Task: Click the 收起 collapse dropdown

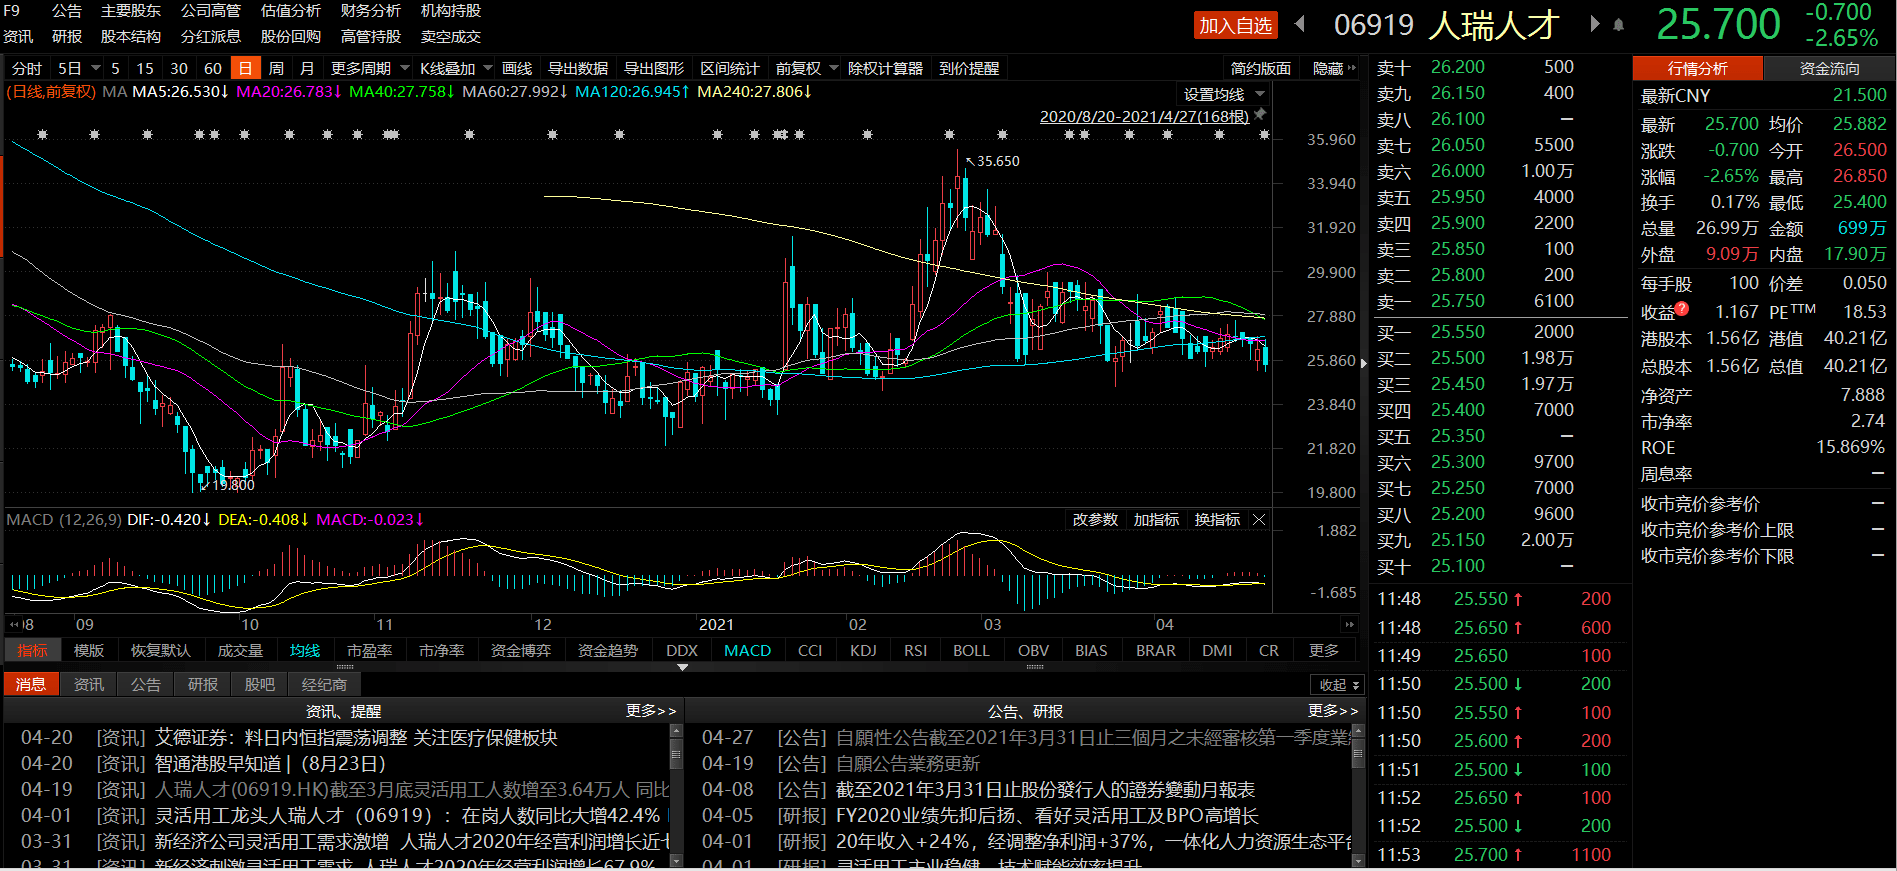Action: 1337,685
